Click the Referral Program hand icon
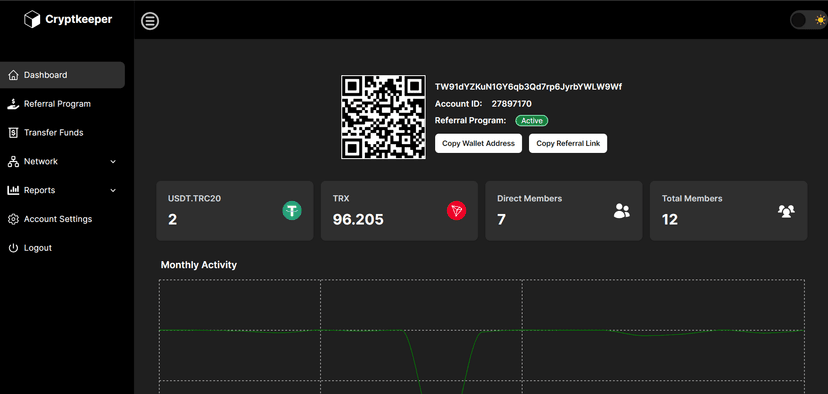The image size is (828, 394). (x=13, y=104)
